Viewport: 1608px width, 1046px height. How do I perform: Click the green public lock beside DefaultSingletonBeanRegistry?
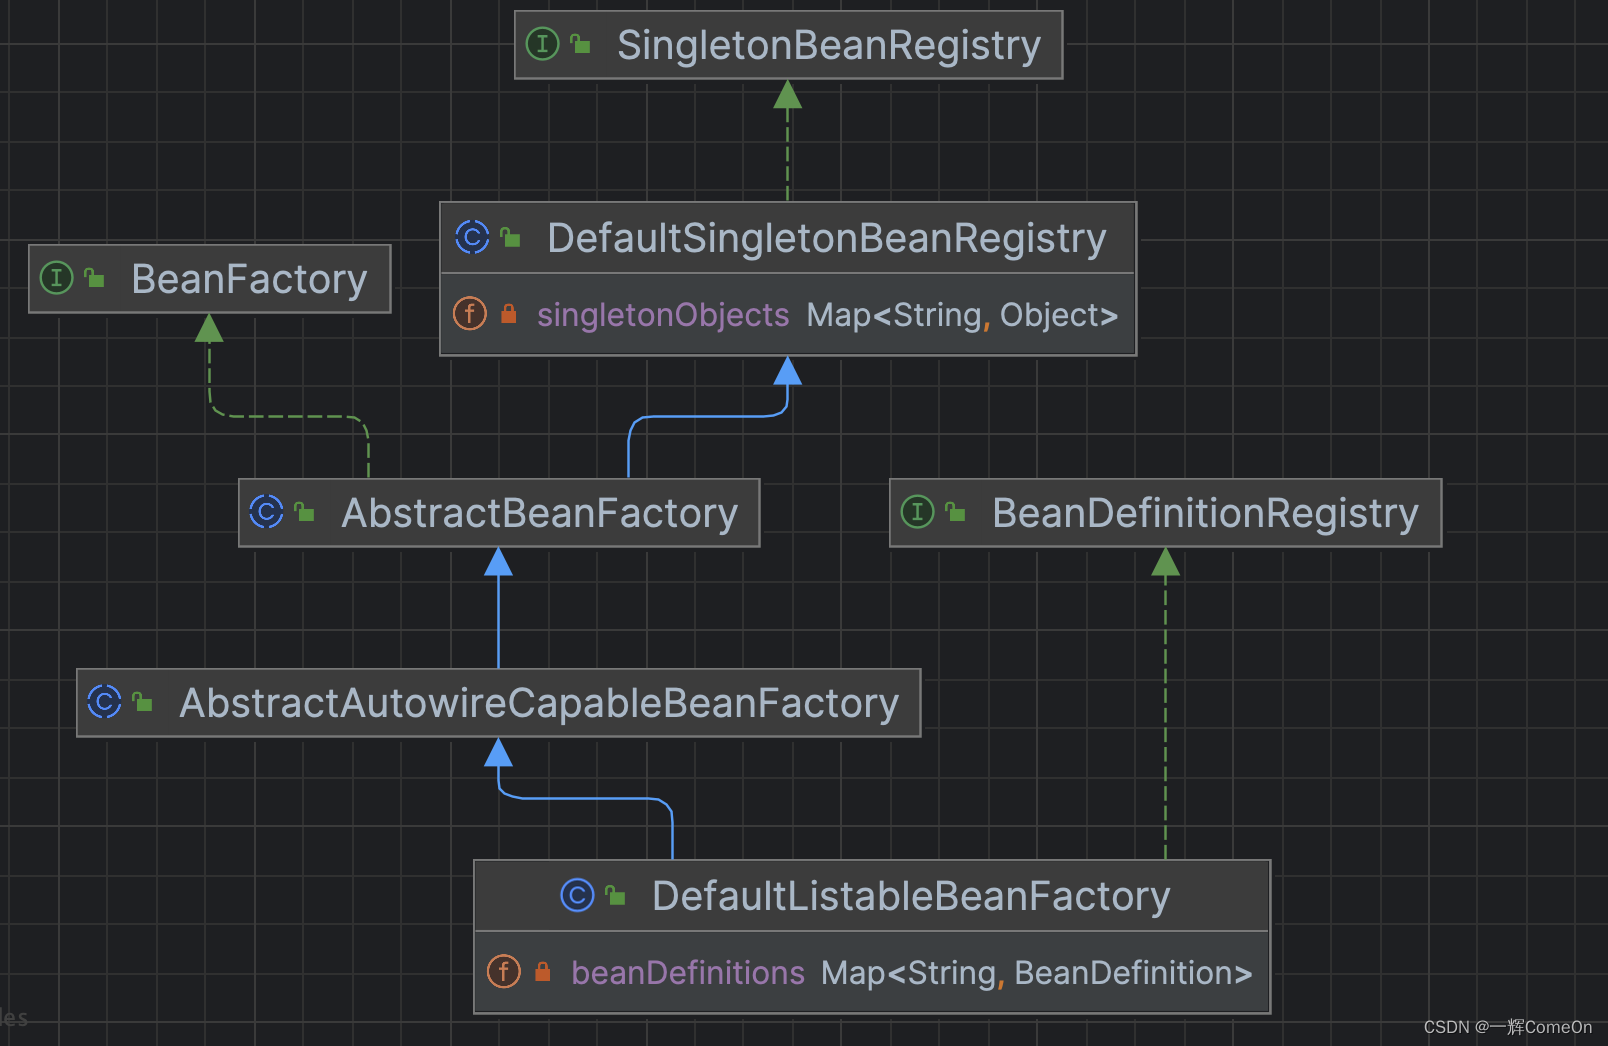pos(511,238)
